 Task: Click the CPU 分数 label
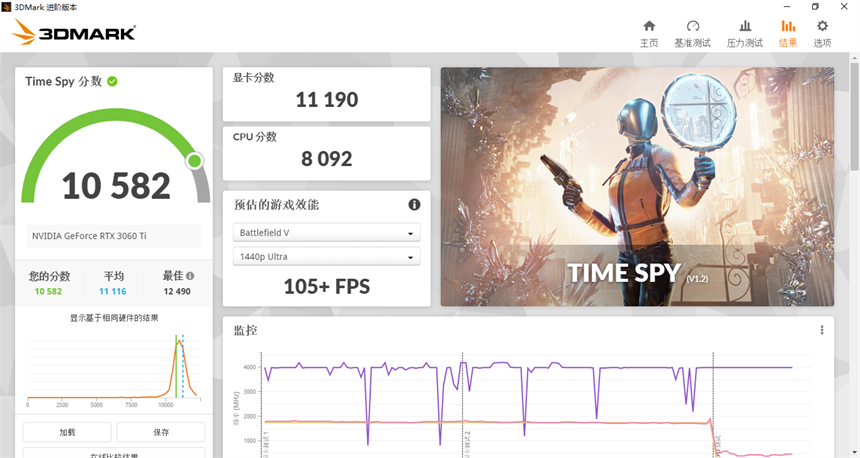(254, 137)
